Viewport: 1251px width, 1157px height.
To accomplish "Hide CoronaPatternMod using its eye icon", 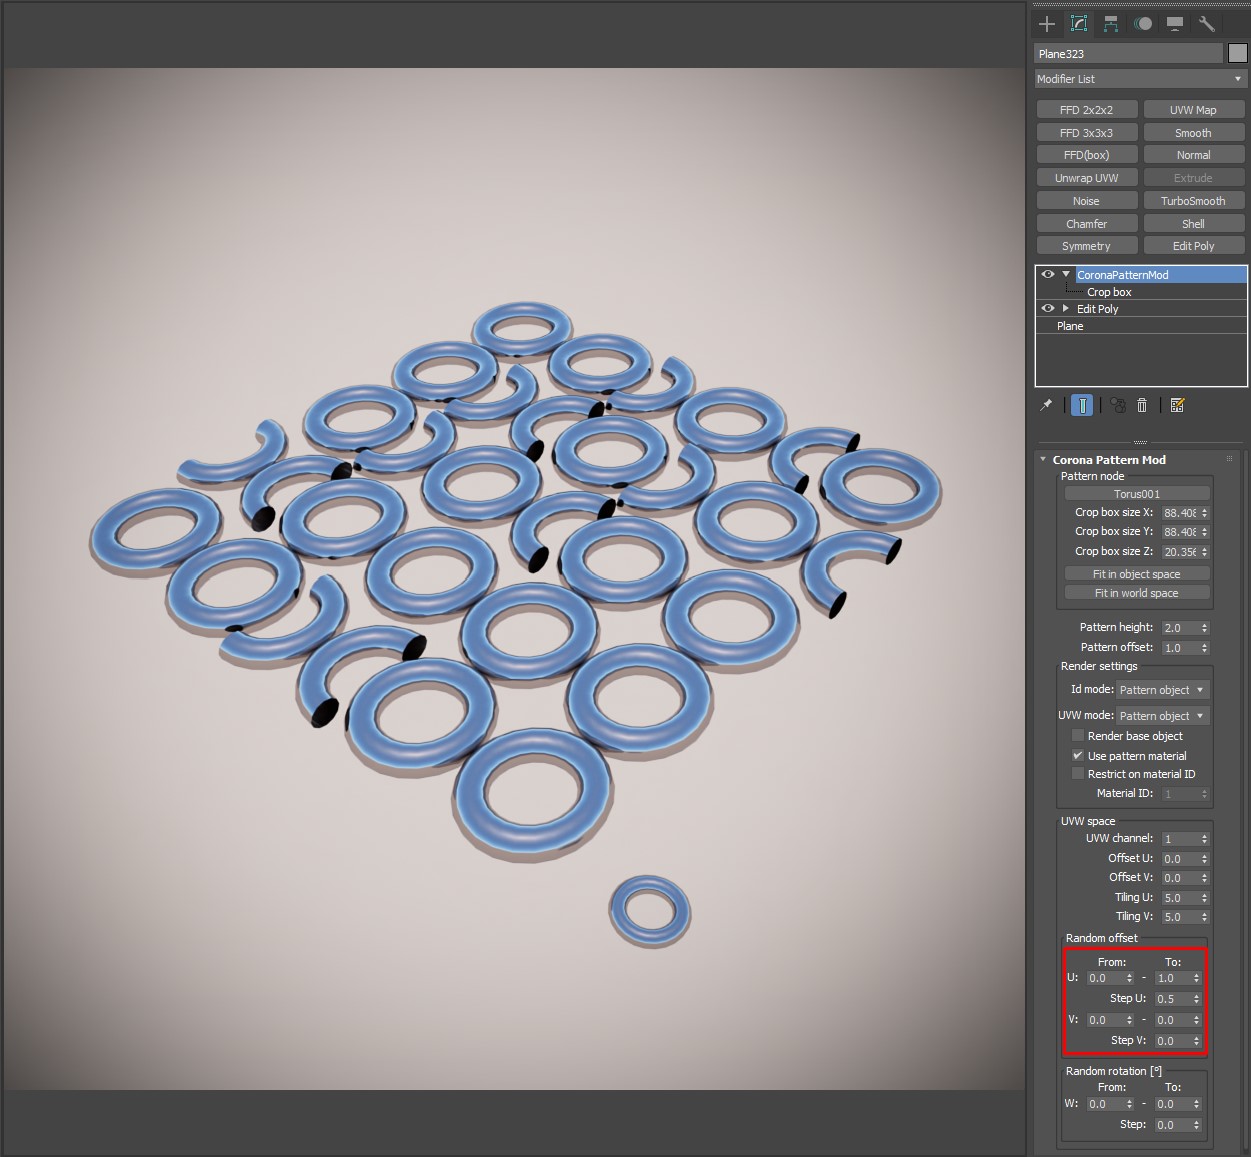I will click(1047, 274).
